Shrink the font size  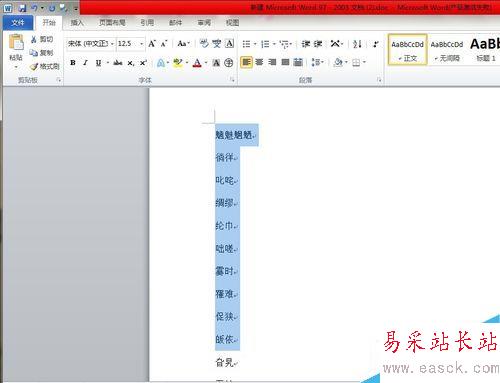tap(164, 44)
